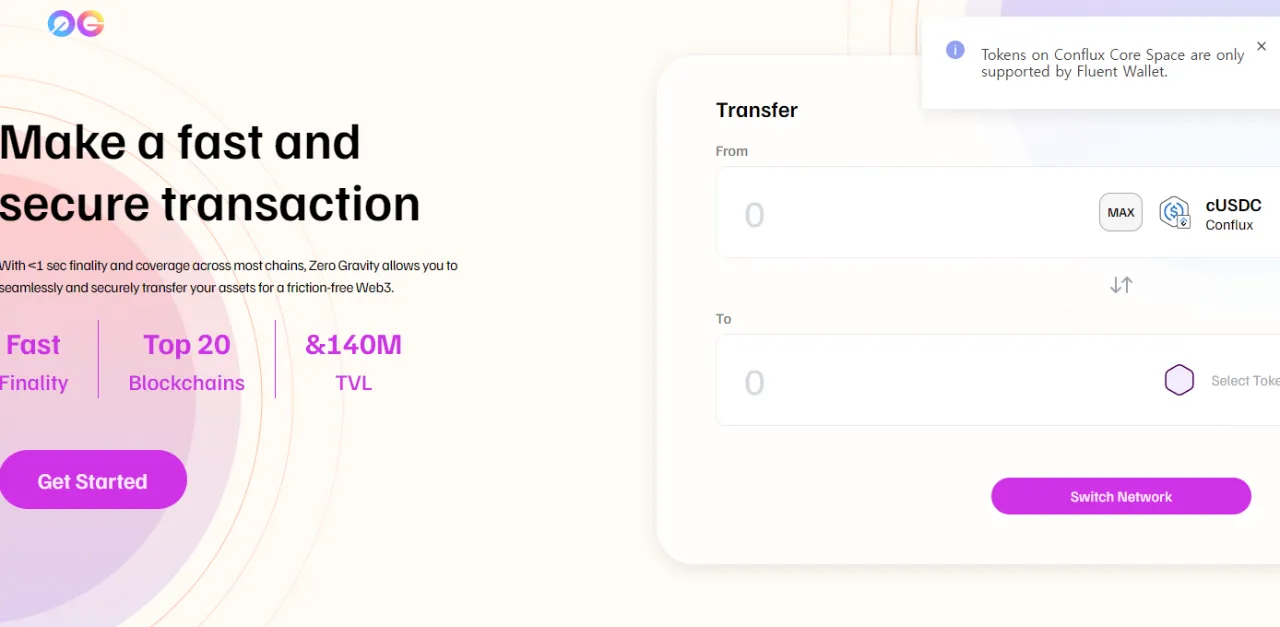
Task: Click the Zero Gravity logo
Action: point(76,24)
